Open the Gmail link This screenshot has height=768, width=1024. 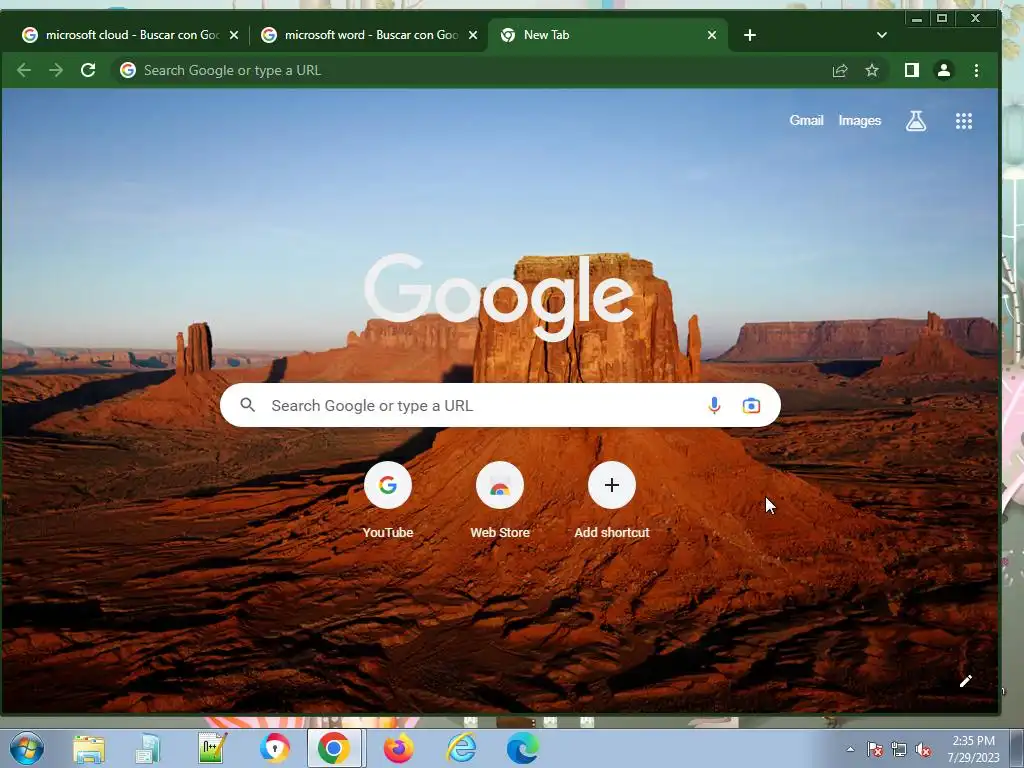point(807,121)
